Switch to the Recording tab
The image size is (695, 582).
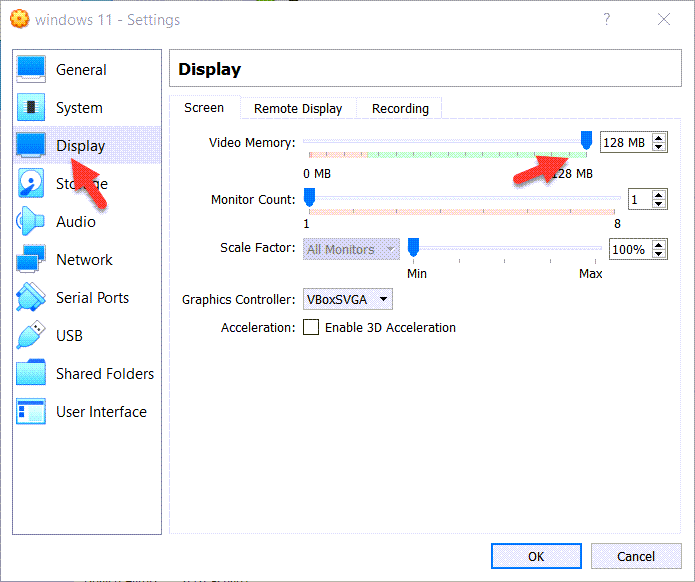(400, 108)
